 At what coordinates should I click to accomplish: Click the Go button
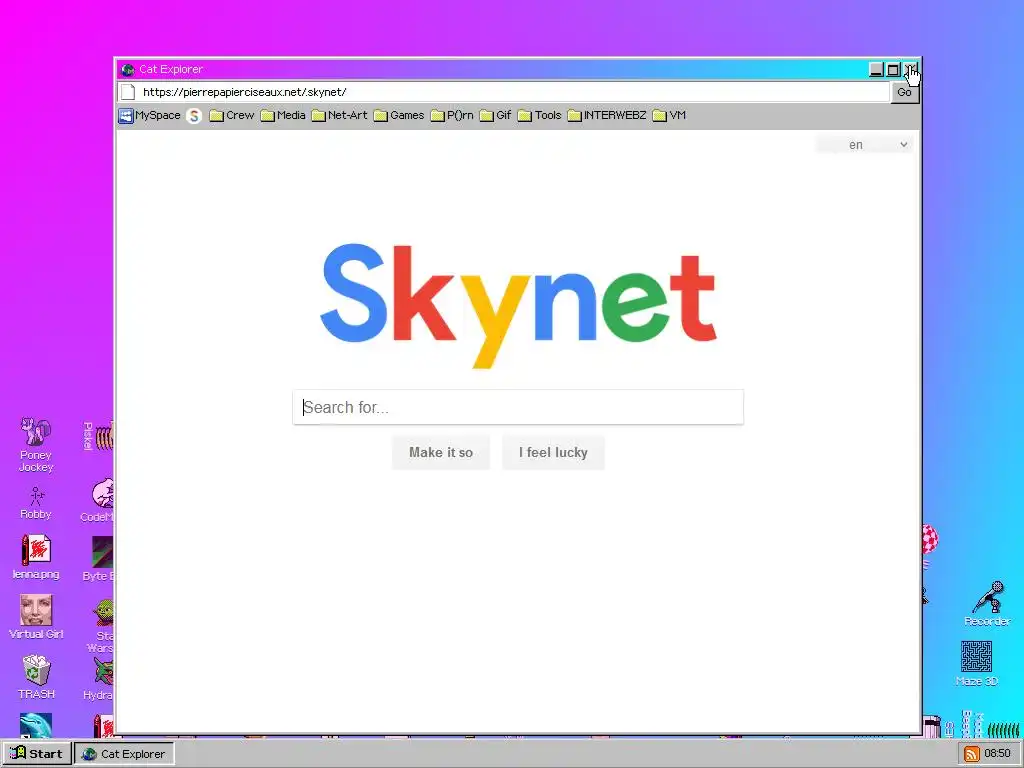pos(904,92)
